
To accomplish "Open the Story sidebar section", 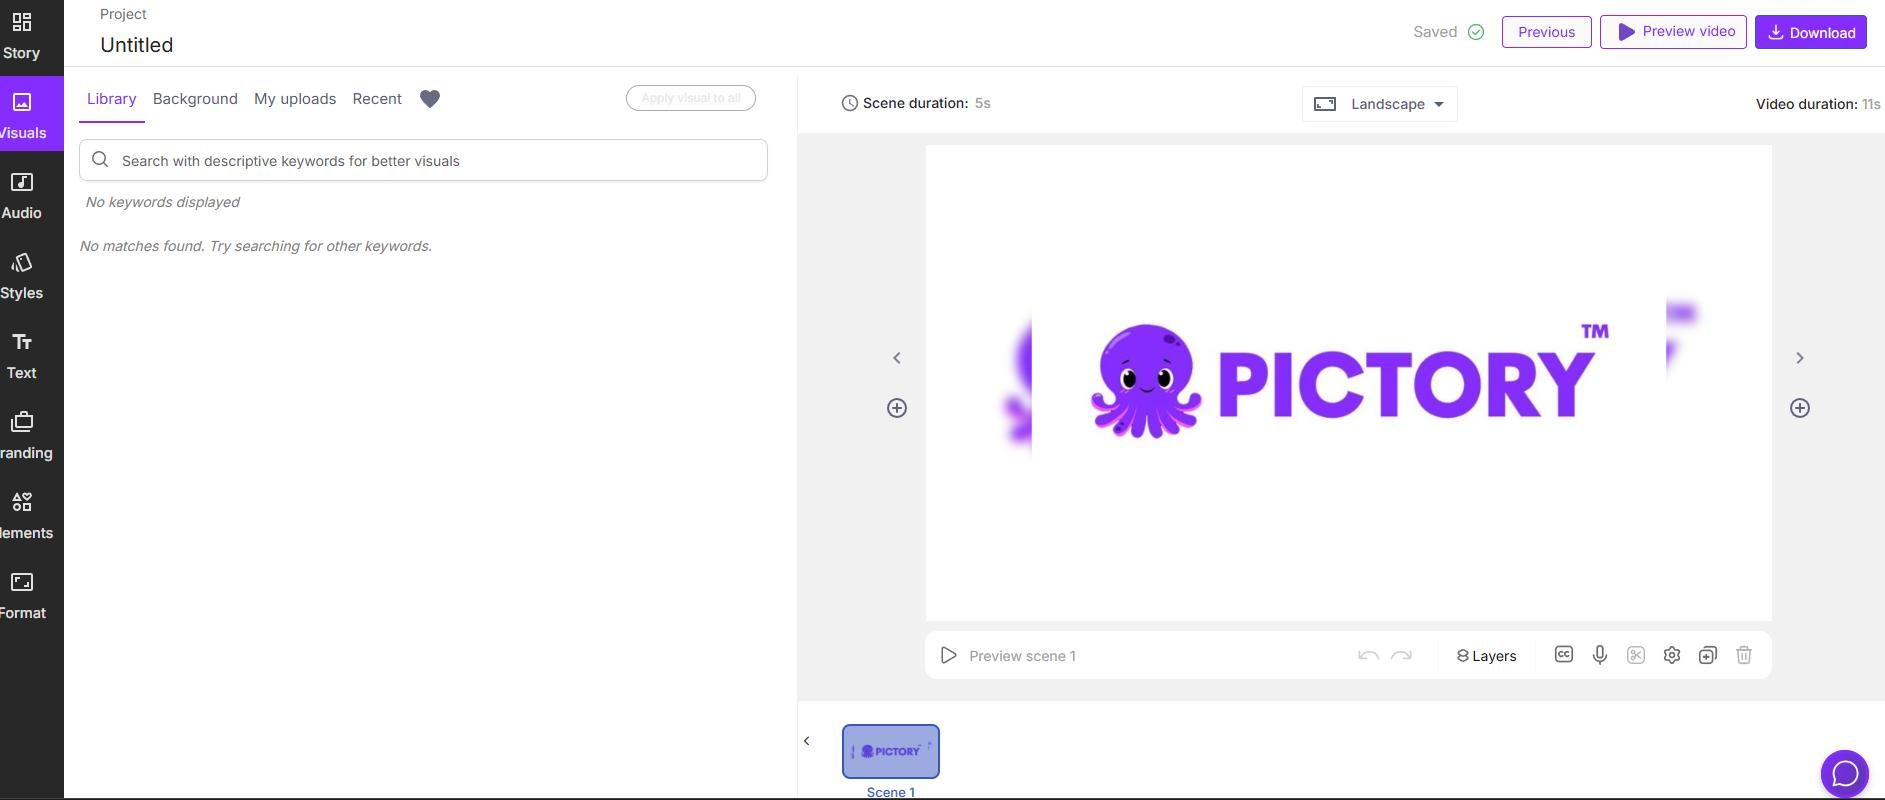I will (22, 36).
